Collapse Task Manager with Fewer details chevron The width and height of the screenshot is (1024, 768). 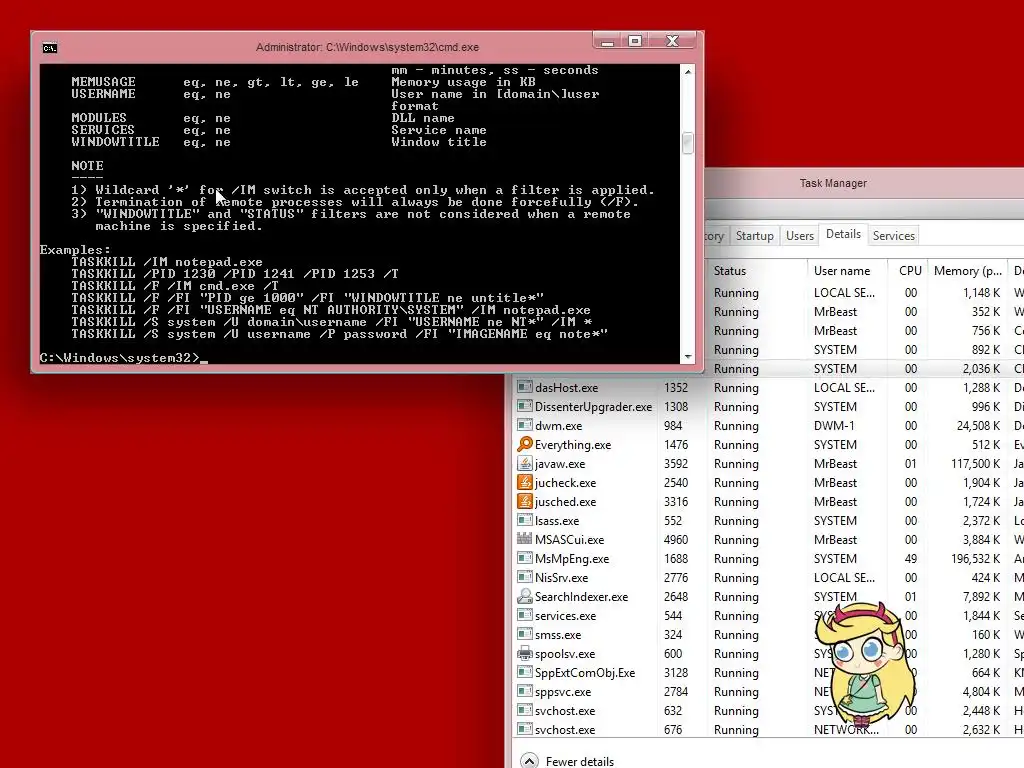(530, 761)
